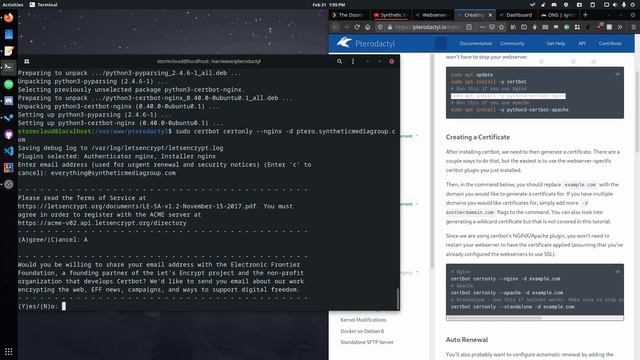Switch to the Dashboard tab
640x360 pixels.
click(x=517, y=15)
